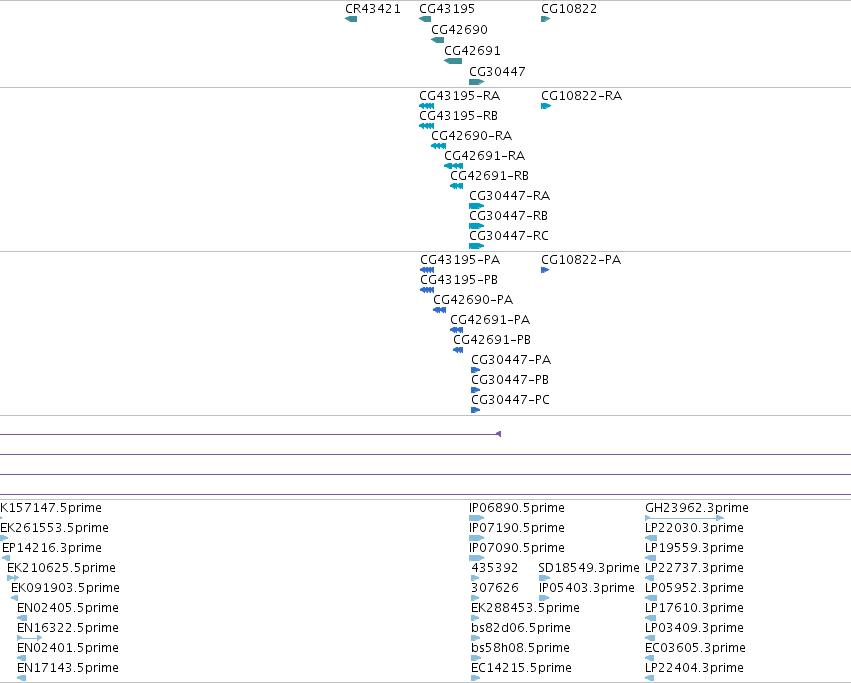Click the IP05403.3prime EST label
This screenshot has width=851, height=683.
click(587, 588)
